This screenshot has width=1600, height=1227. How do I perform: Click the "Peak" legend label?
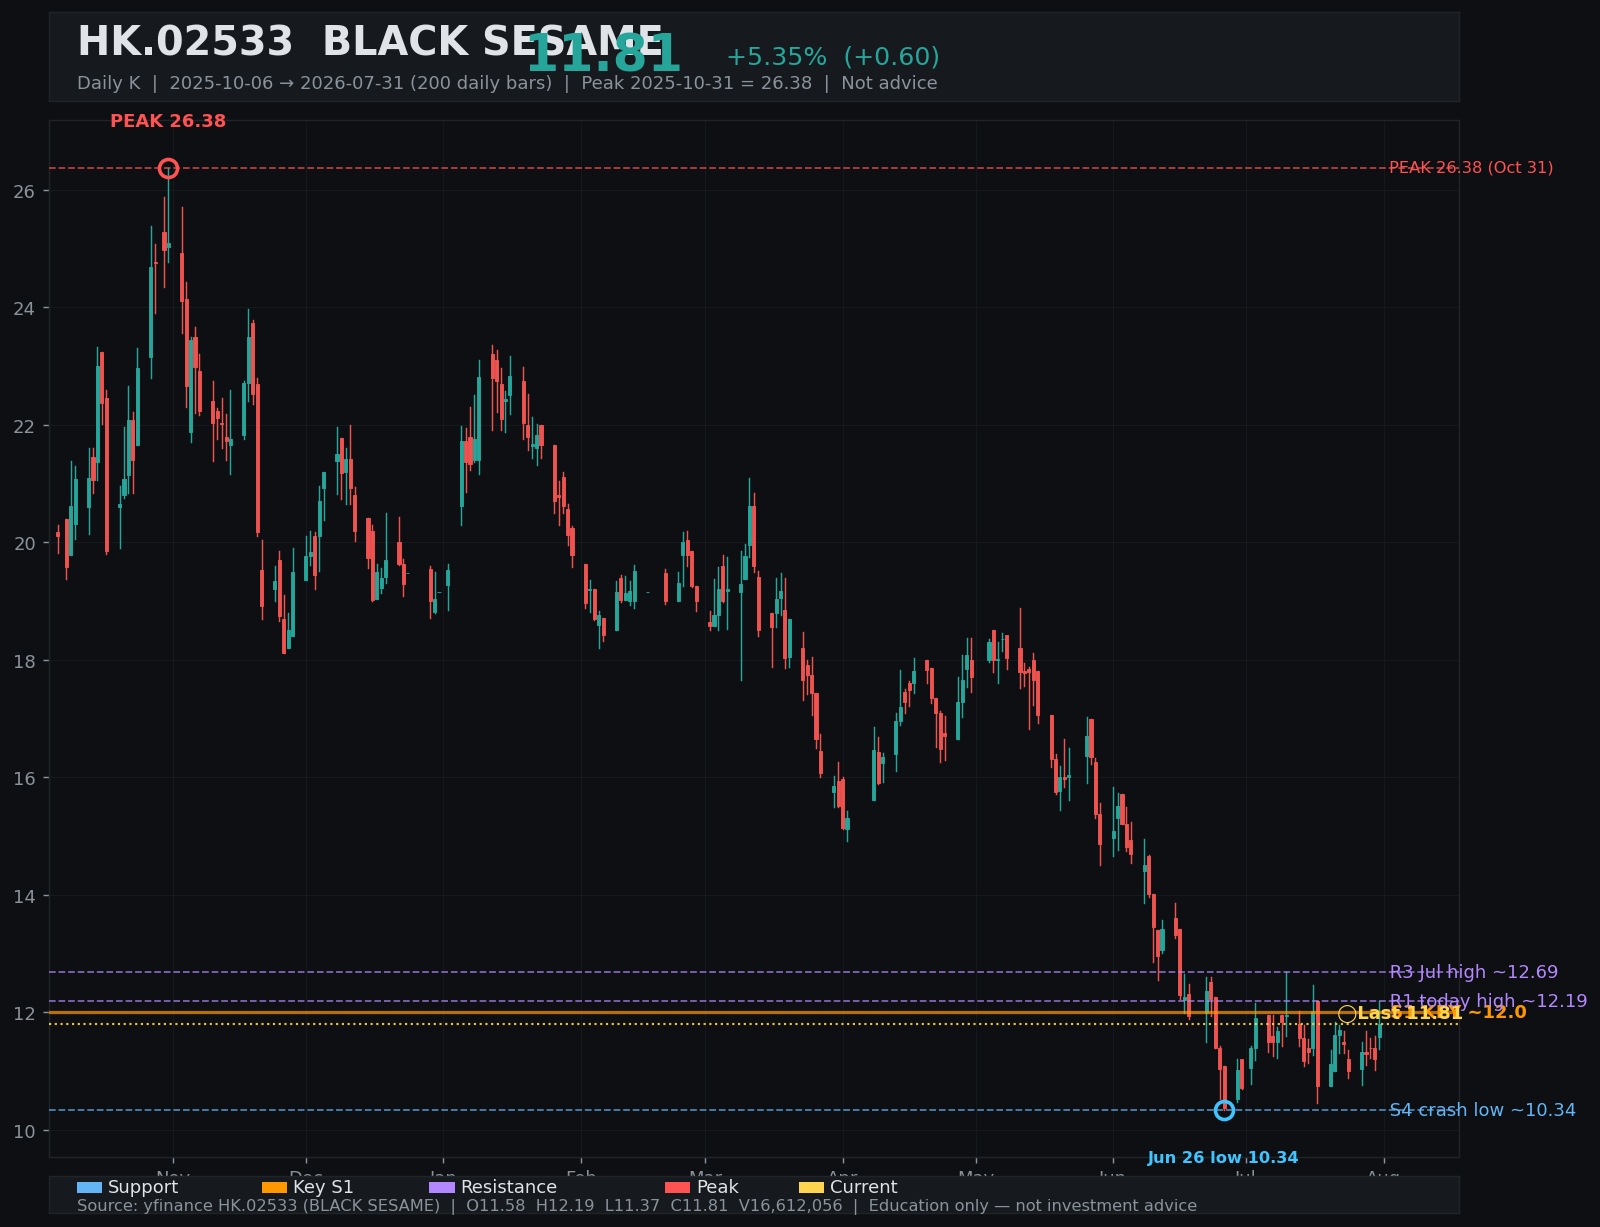point(718,1187)
